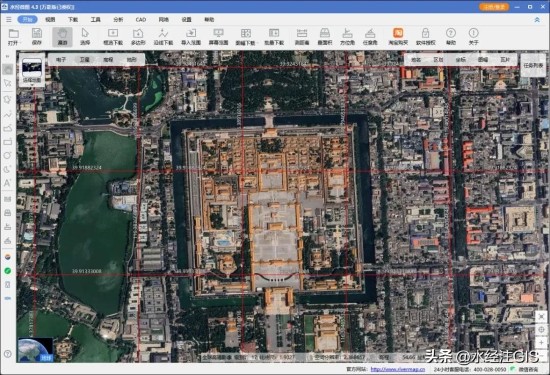Select the 任意角 arbitrary angle tool
This screenshot has height=375, width=550.
pos(370,36)
